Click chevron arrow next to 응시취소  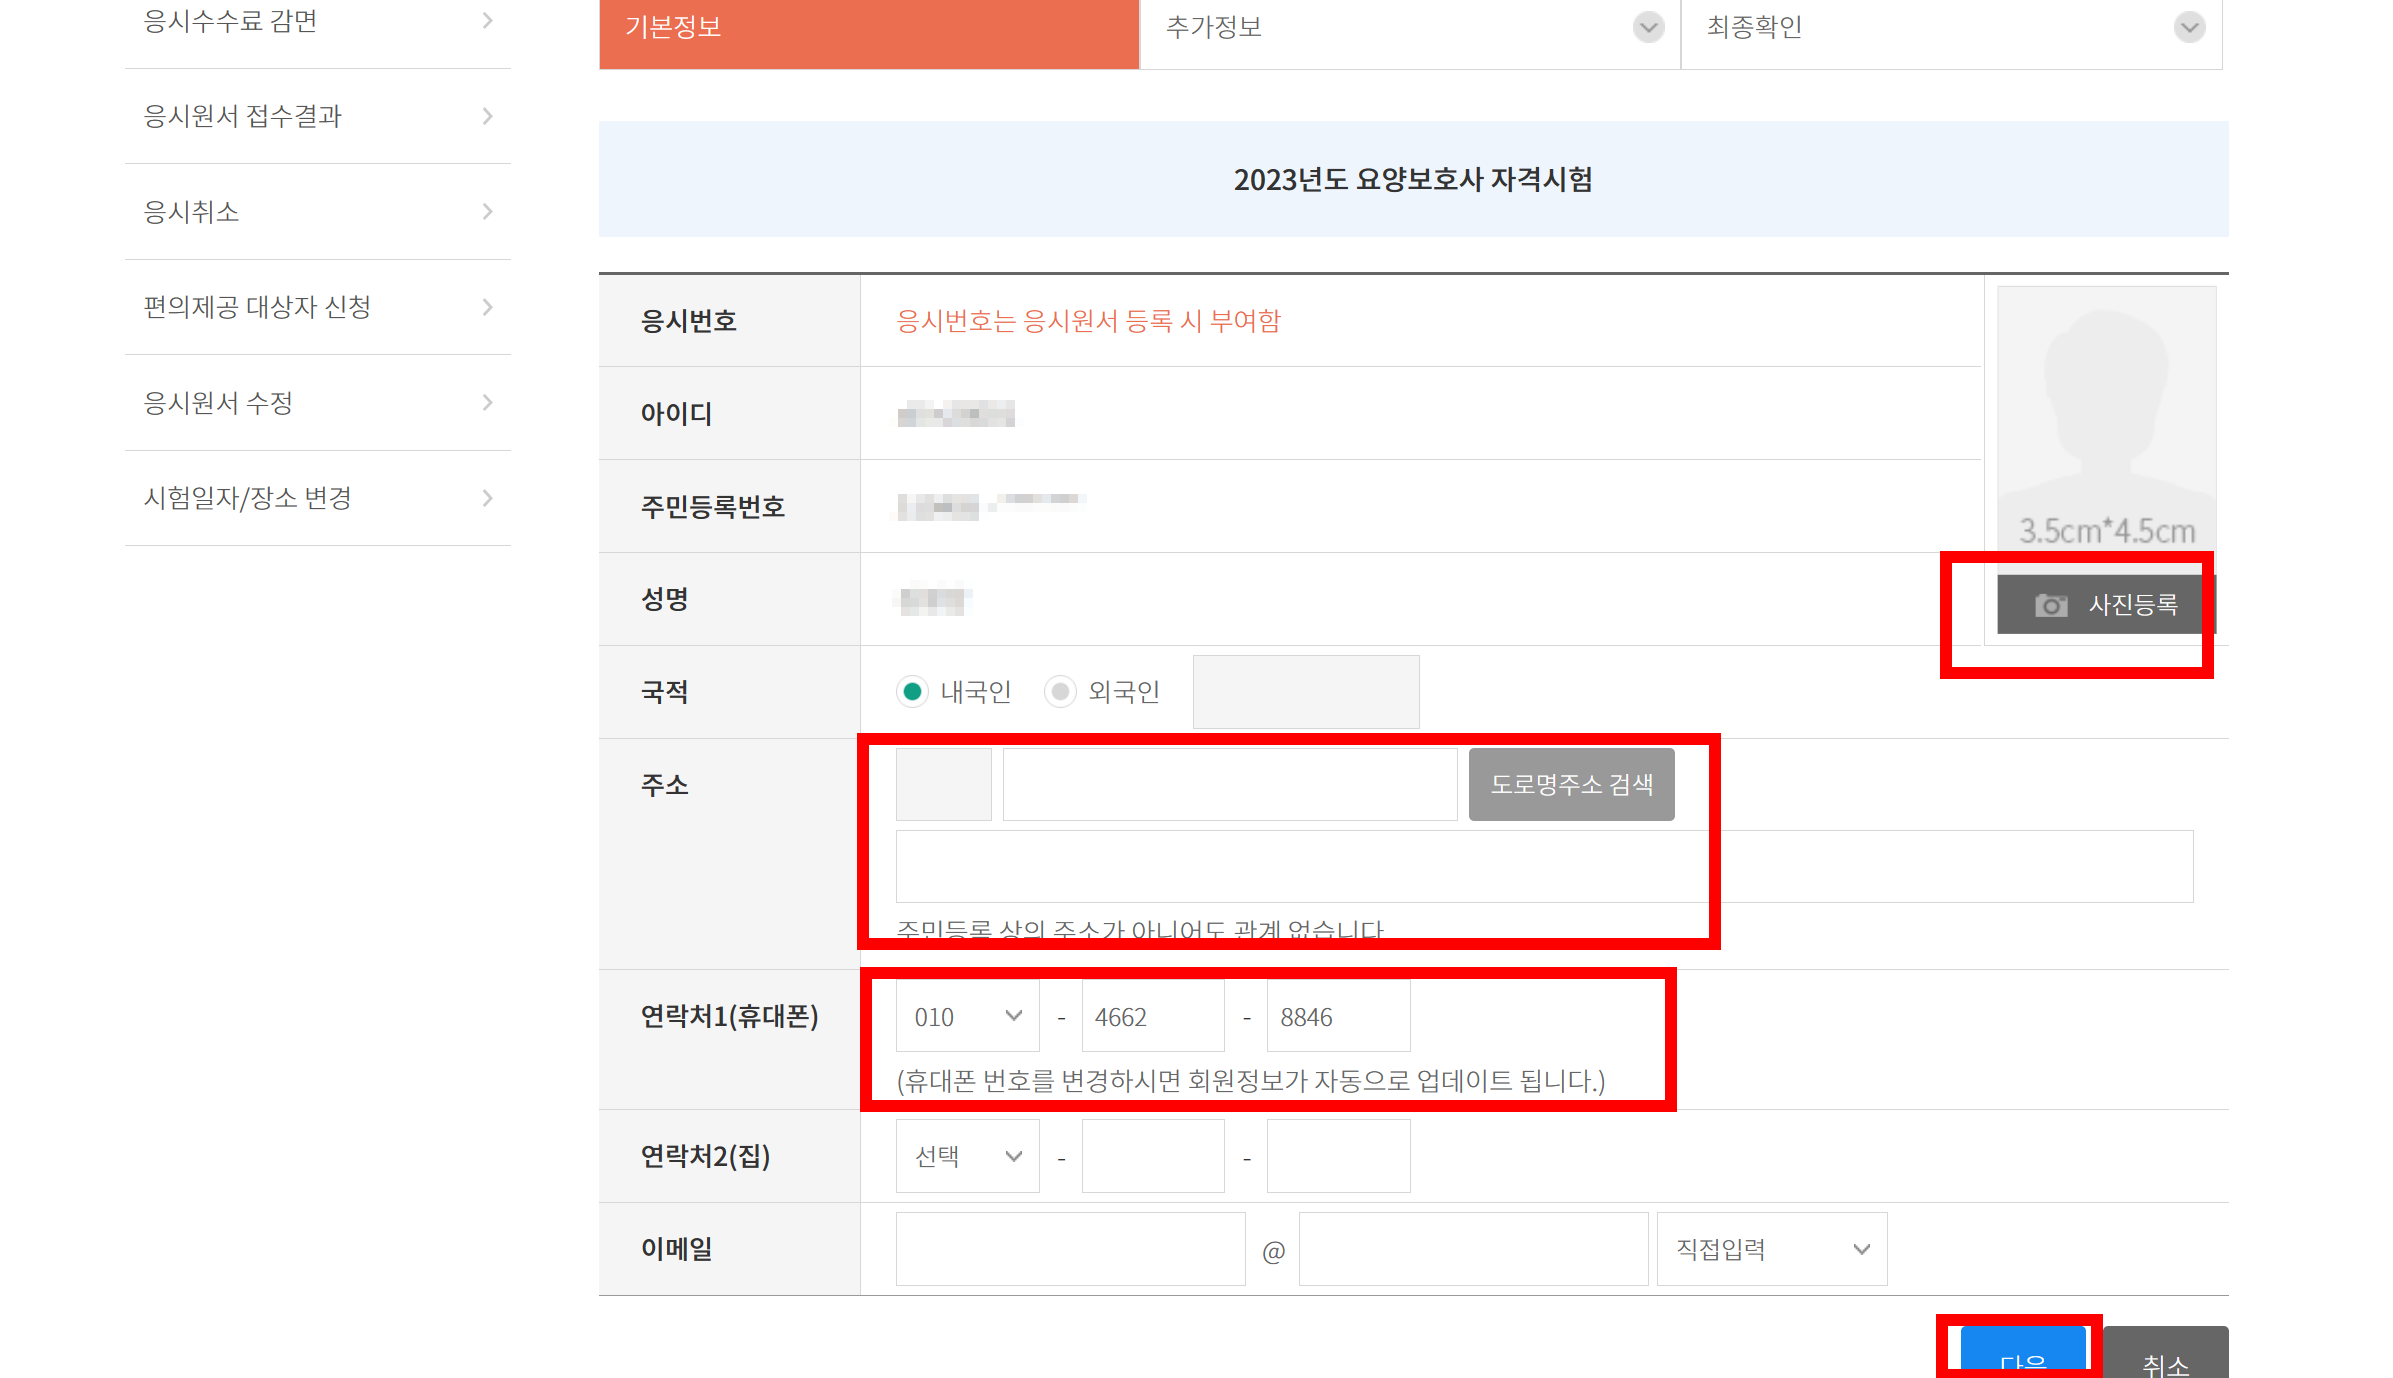(487, 211)
